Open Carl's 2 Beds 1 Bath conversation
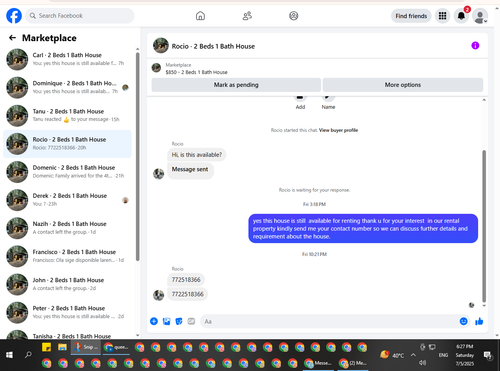Viewport: 500px width, 371px height. [x=67, y=59]
